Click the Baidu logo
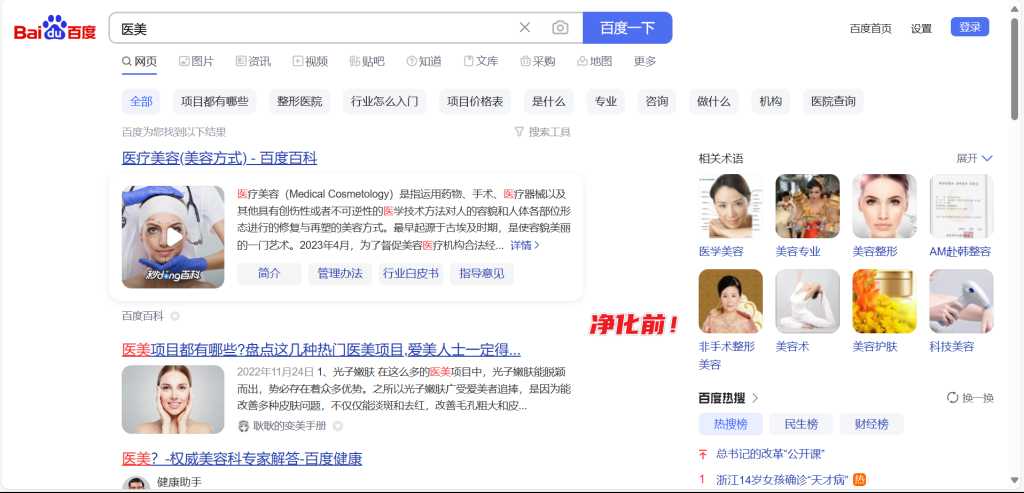Viewport: 1024px width, 493px height. click(x=55, y=28)
